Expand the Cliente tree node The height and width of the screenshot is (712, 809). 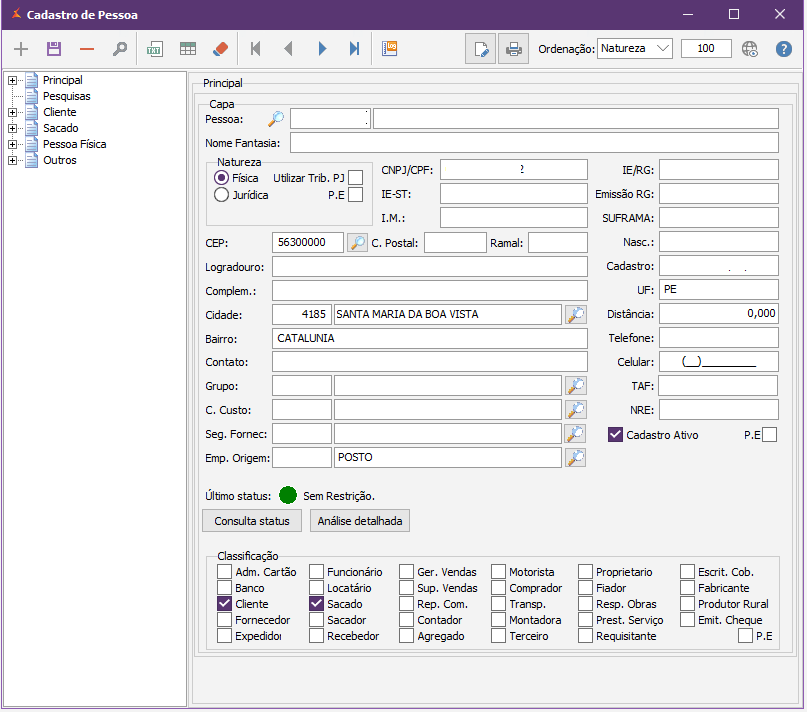click(x=13, y=112)
